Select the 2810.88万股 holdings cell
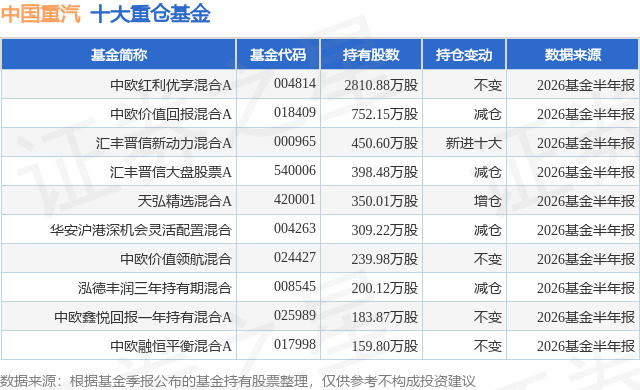The height and width of the screenshot is (390, 640). (x=381, y=85)
